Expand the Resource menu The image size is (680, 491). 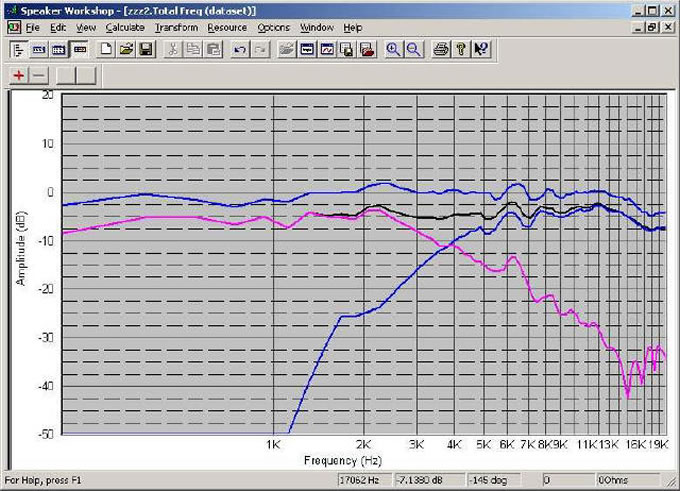[x=227, y=27]
